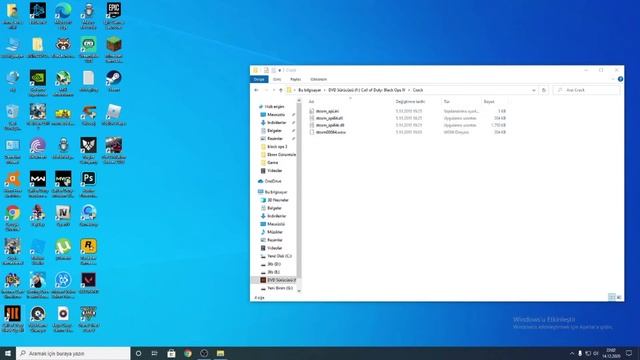The image size is (640, 360).
Task: Open the notification center icon
Action: (x=629, y=353)
